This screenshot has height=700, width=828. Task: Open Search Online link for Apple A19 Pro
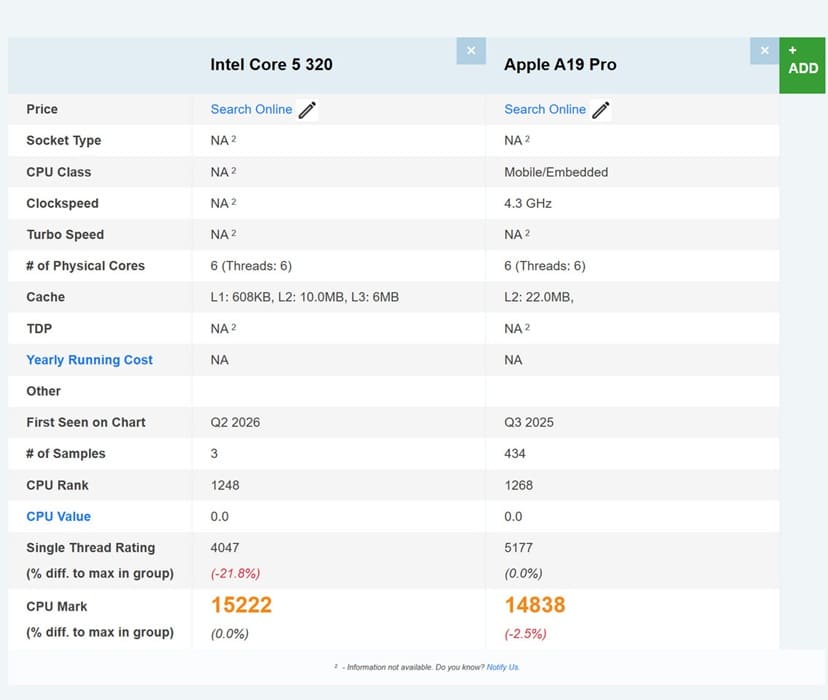[545, 109]
